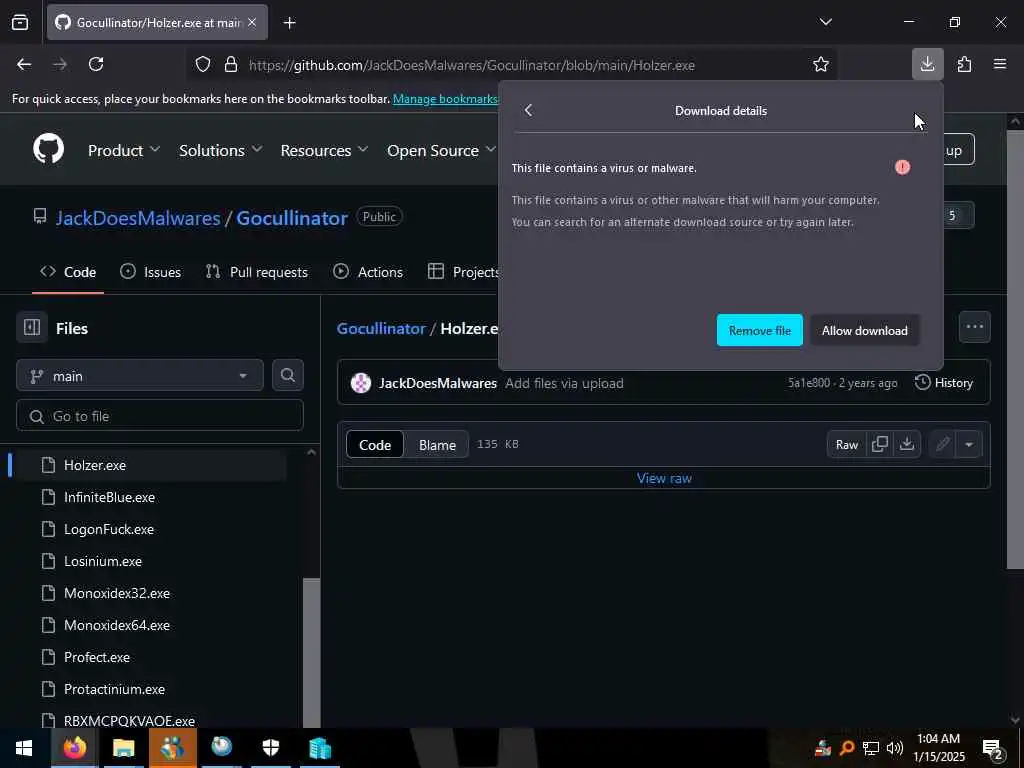This screenshot has height=768, width=1024.
Task: Click the Add files via upload commit message
Action: click(564, 383)
